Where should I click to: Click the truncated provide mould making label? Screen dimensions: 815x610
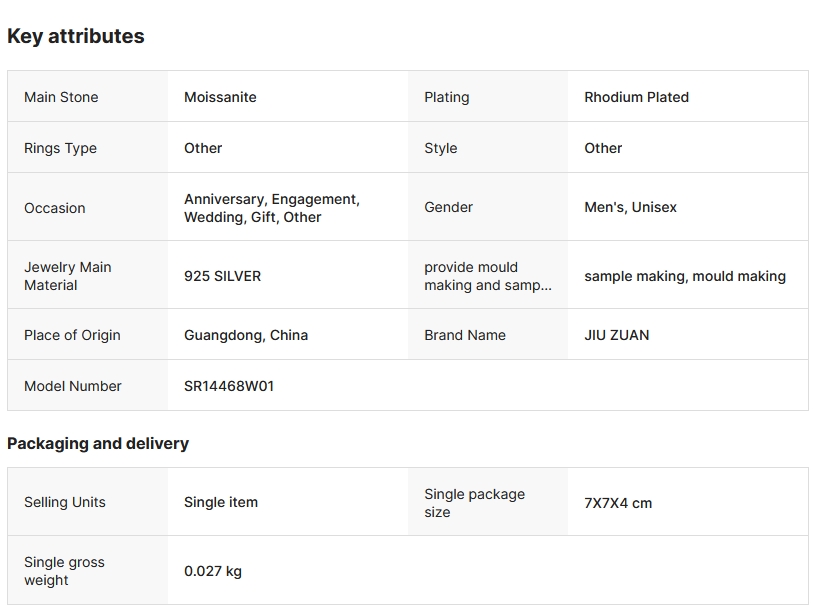[487, 276]
